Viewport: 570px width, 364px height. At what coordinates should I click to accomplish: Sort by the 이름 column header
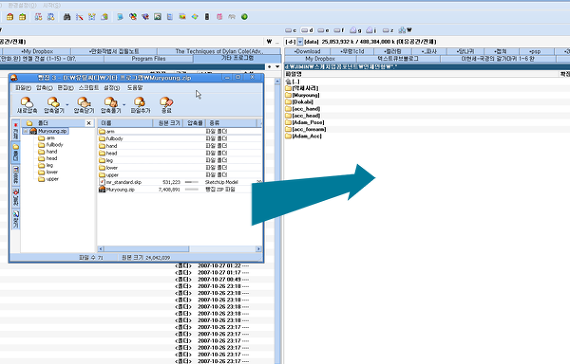pyautogui.click(x=125, y=123)
